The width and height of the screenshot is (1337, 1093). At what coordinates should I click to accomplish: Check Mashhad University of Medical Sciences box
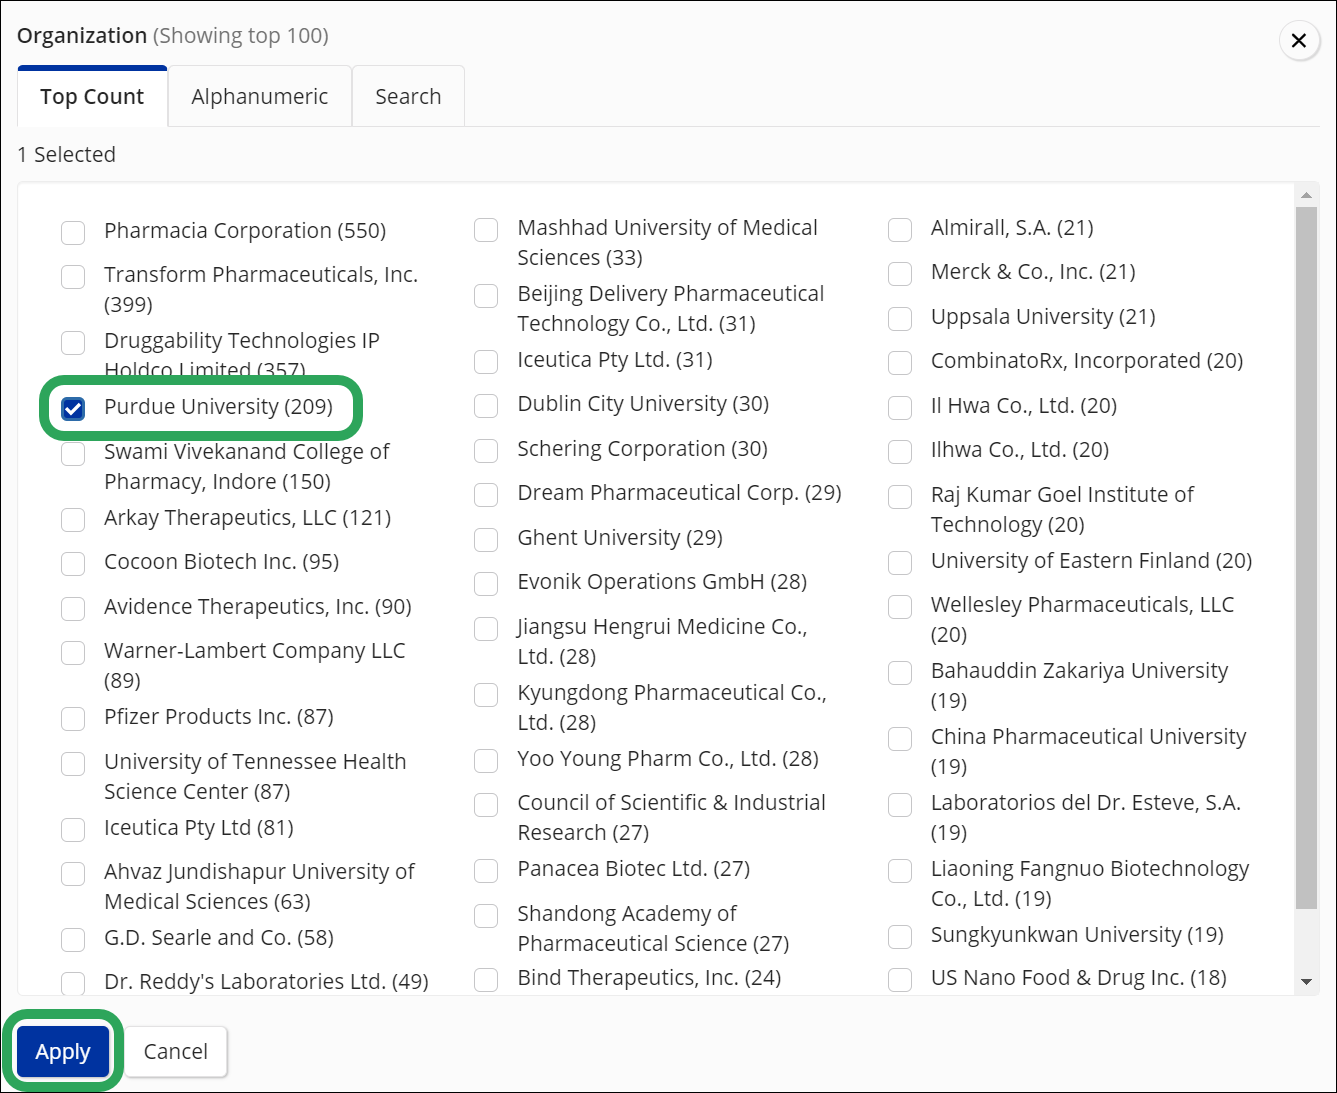pyautogui.click(x=486, y=229)
